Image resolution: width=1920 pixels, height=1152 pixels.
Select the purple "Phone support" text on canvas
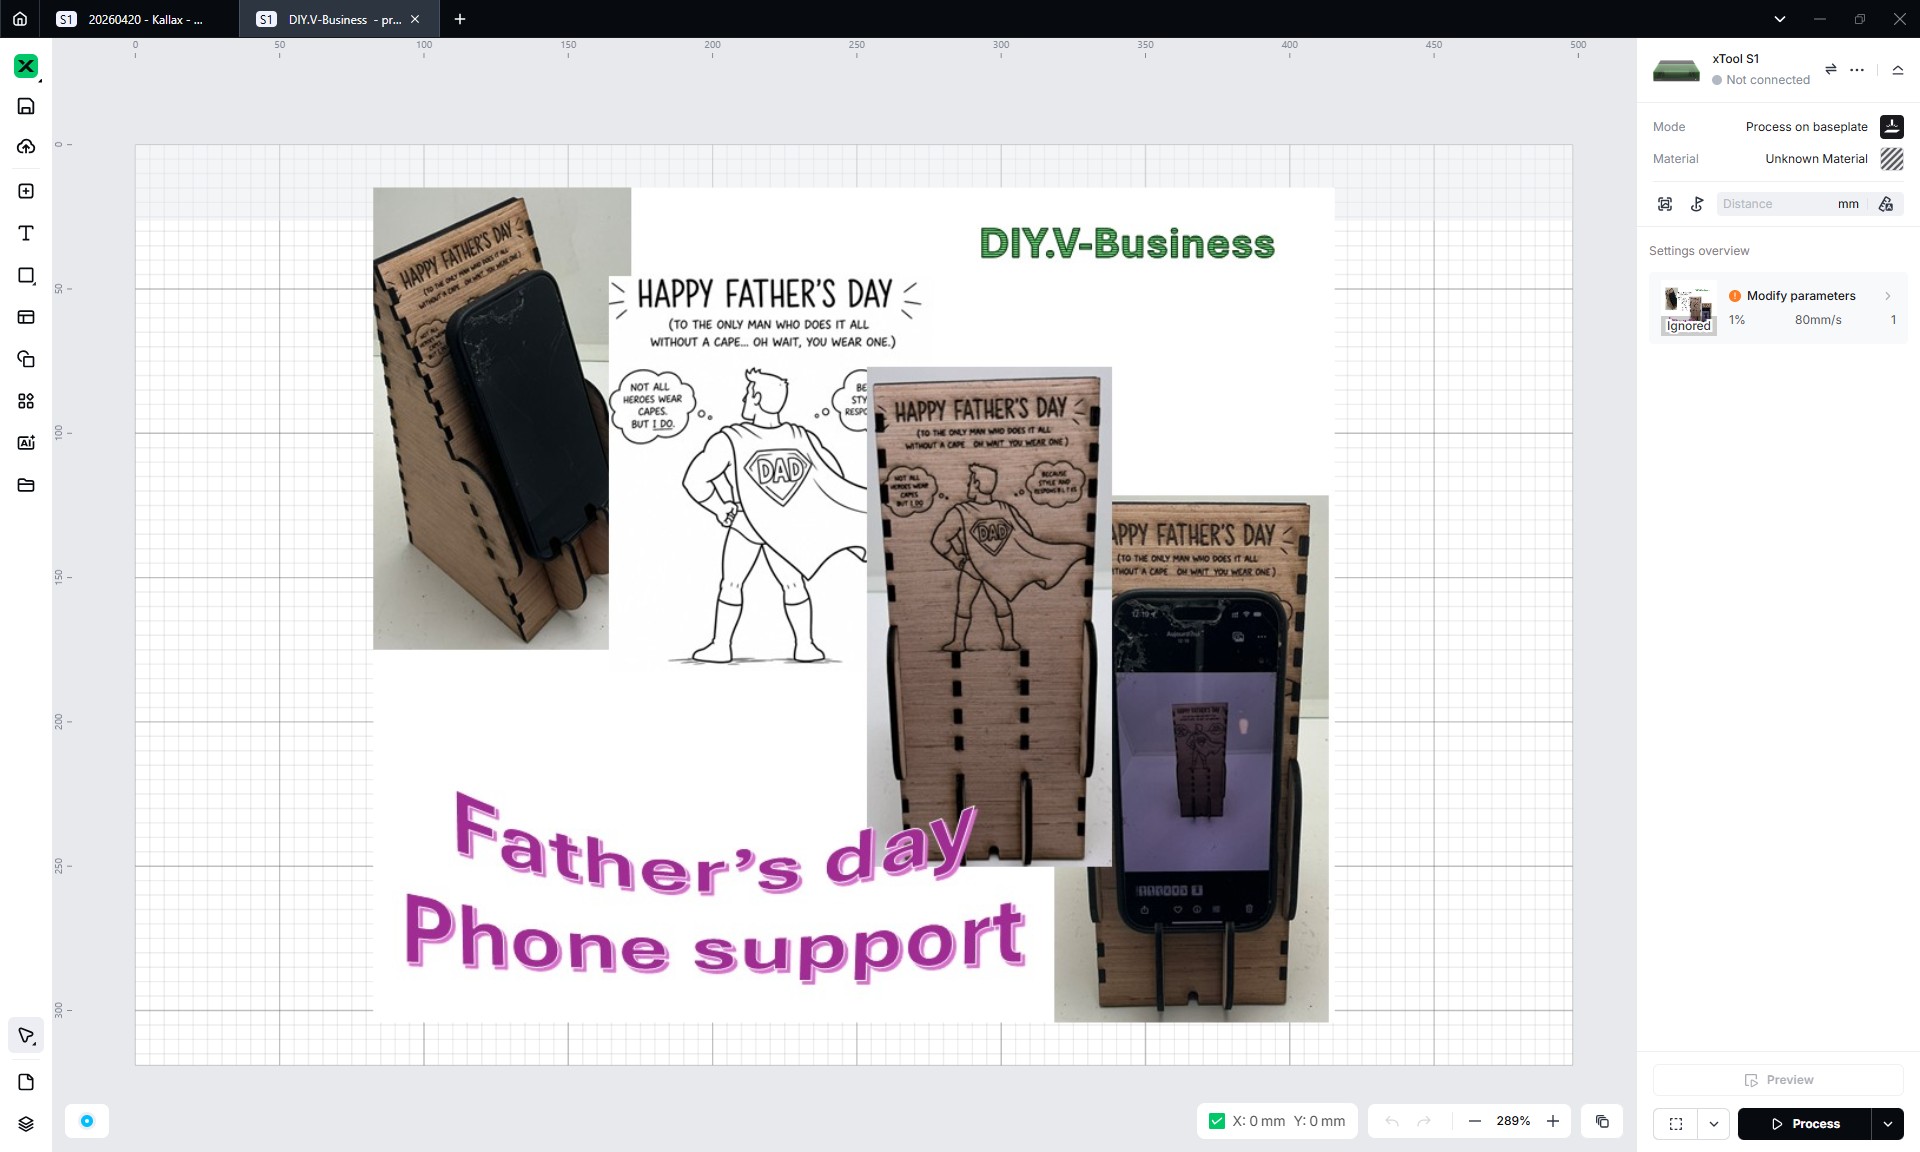click(x=715, y=936)
